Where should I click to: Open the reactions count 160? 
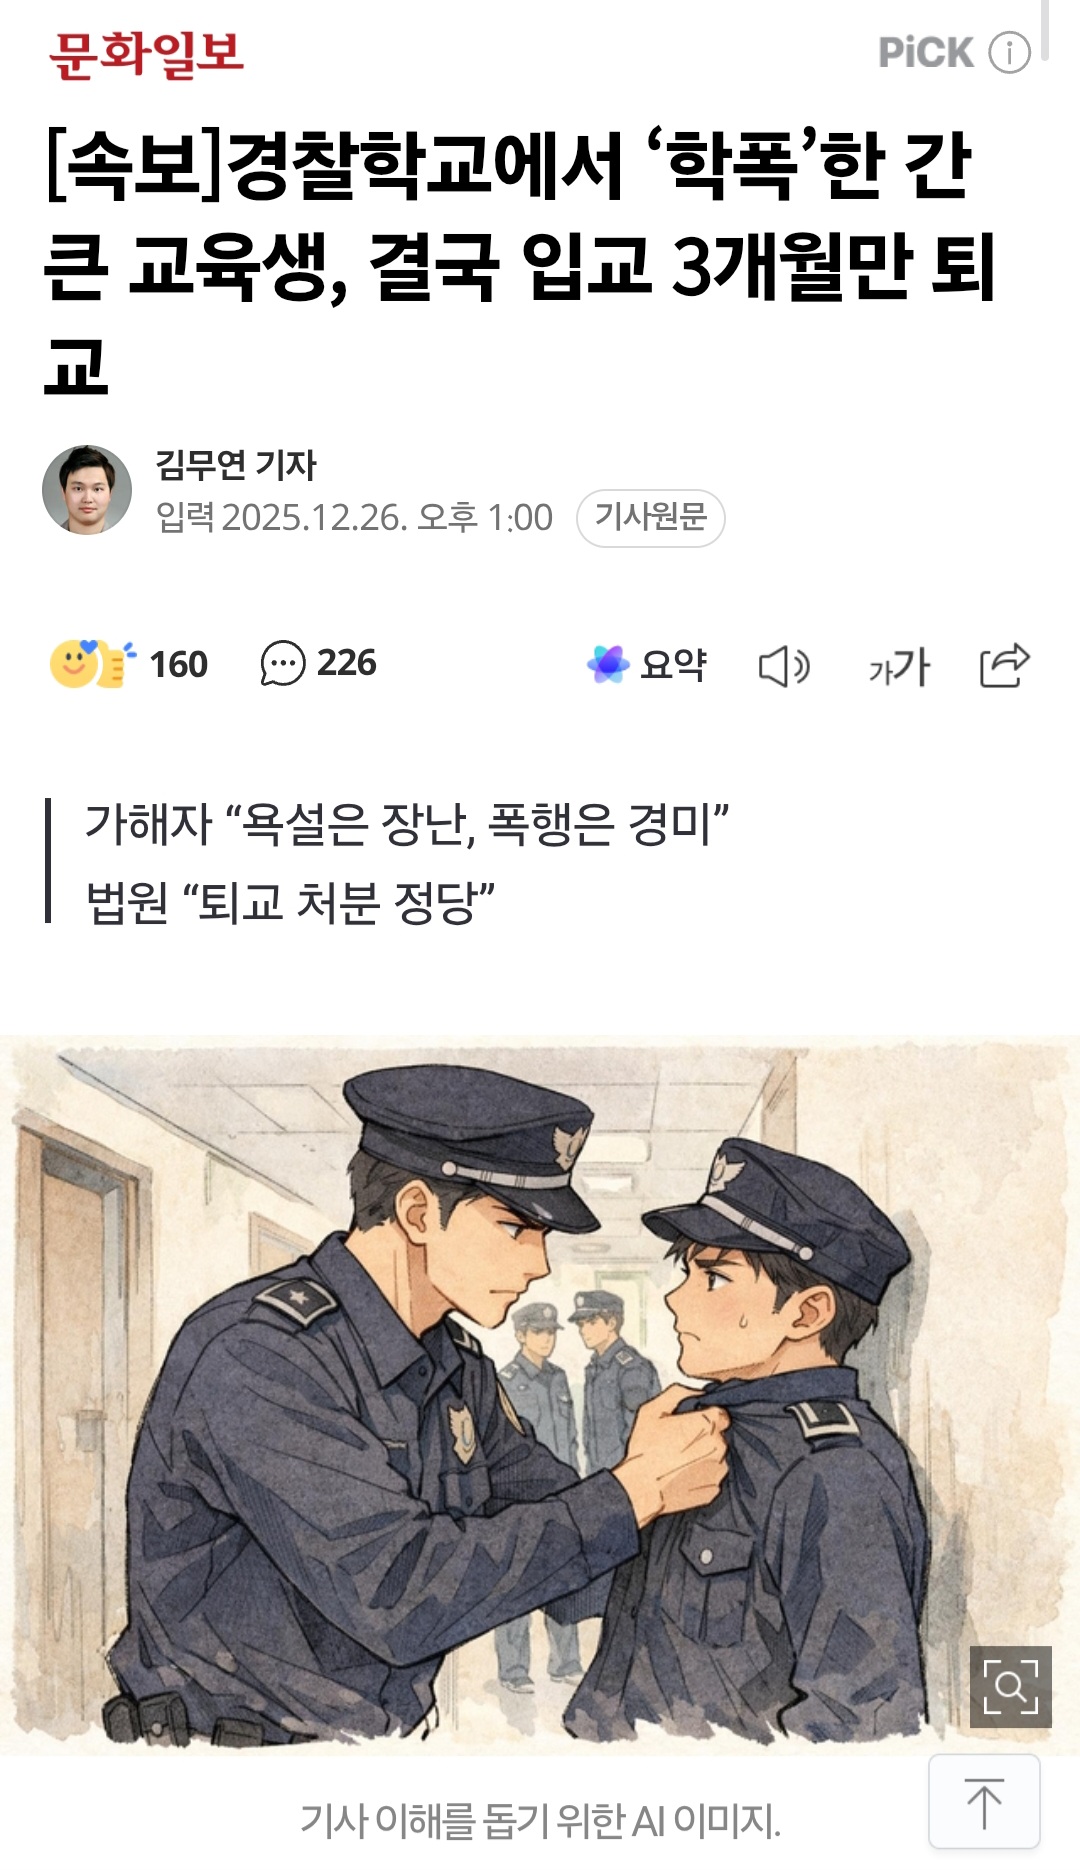(x=178, y=664)
